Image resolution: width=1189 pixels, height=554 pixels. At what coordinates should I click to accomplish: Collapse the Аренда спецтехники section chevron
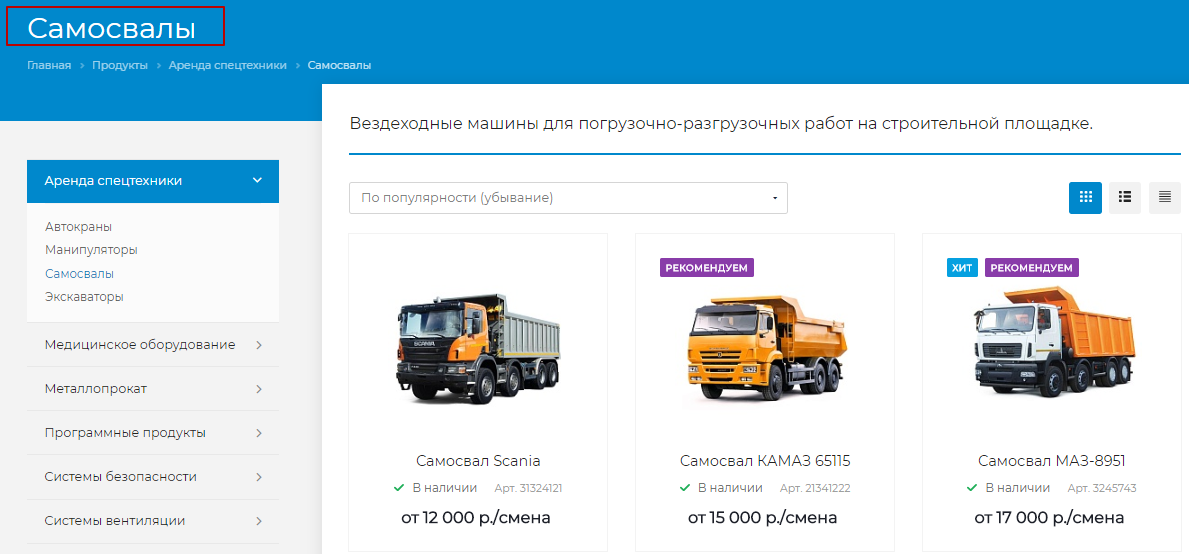(x=257, y=180)
